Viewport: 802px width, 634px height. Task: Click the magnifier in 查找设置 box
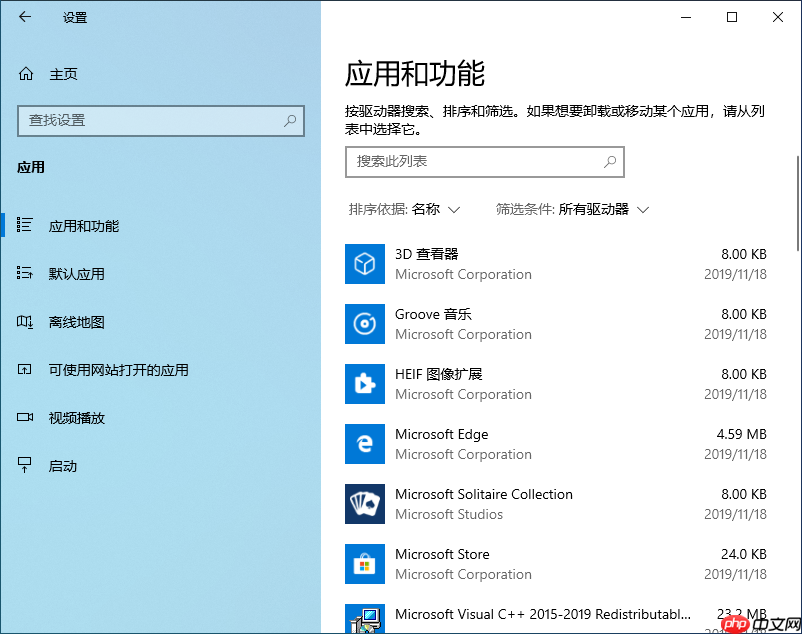(290, 121)
